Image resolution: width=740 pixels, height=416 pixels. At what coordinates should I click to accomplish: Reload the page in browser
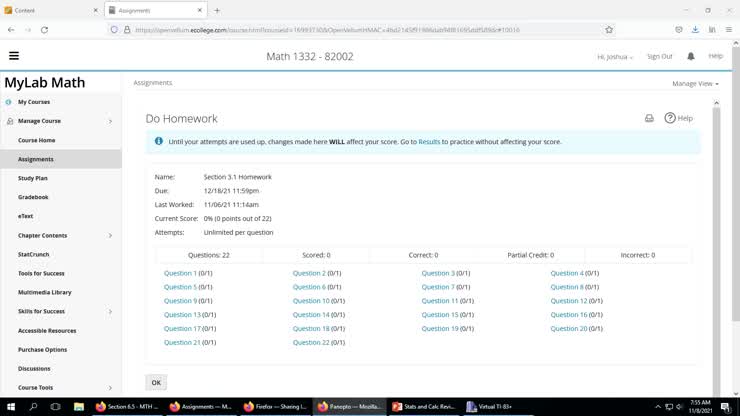click(44, 30)
